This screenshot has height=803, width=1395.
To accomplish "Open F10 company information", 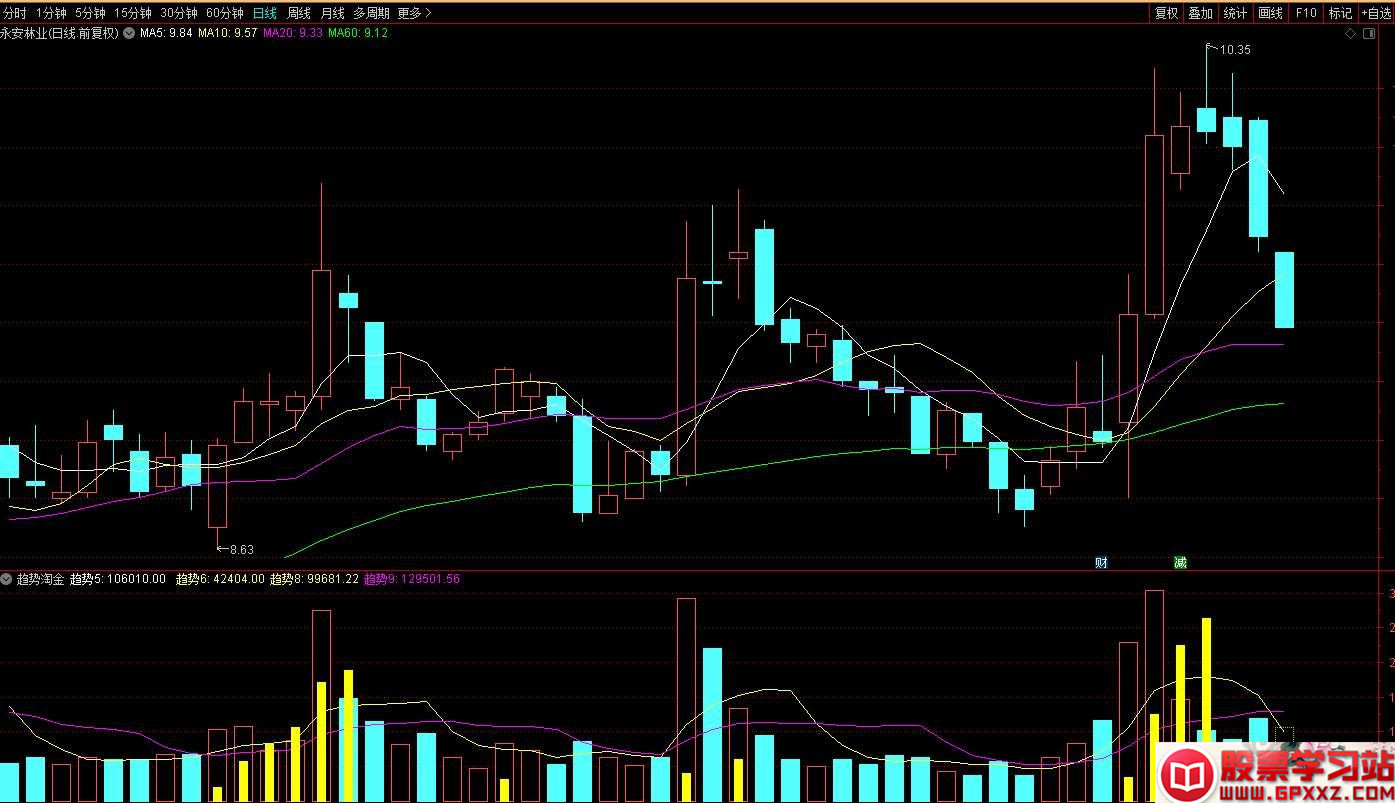I will coord(1306,13).
